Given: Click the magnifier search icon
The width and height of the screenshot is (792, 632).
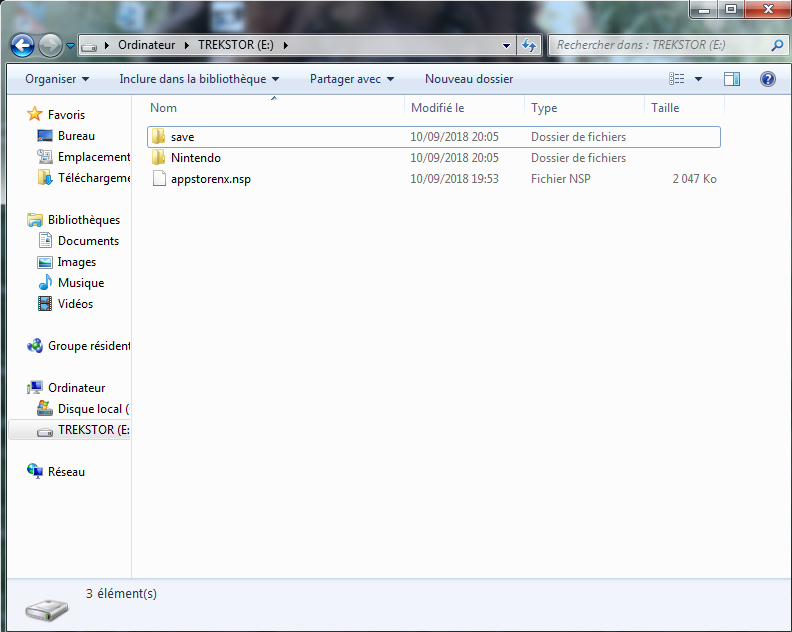Looking at the screenshot, I should coord(777,45).
